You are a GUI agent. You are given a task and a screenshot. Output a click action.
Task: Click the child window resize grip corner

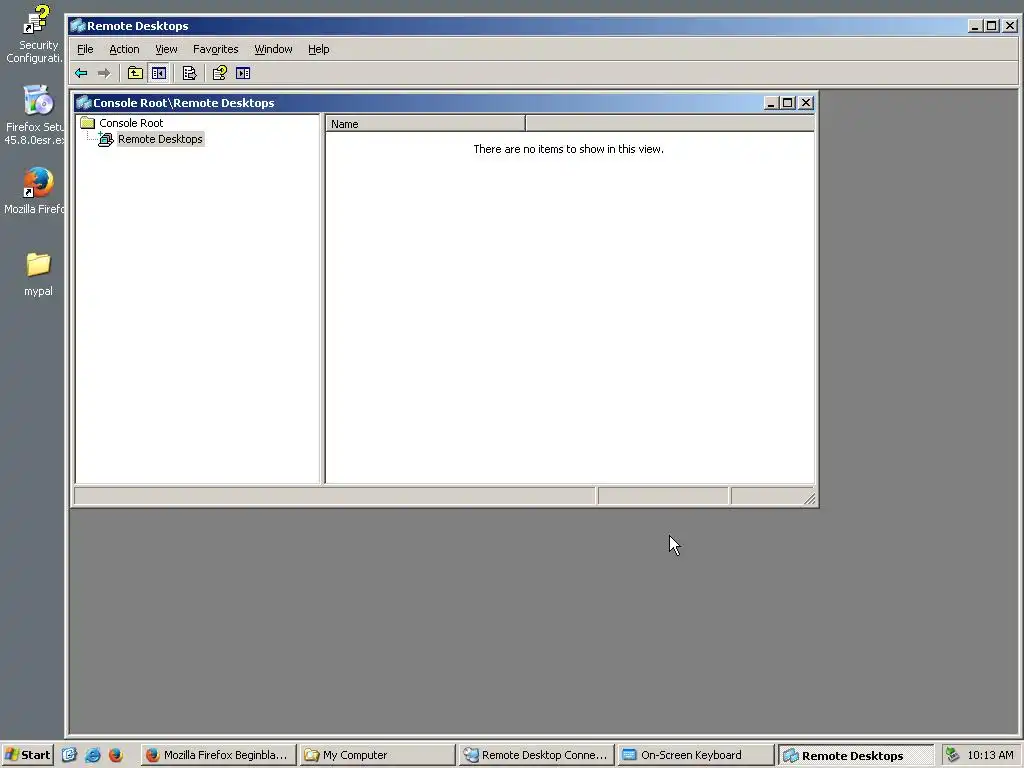tap(809, 499)
